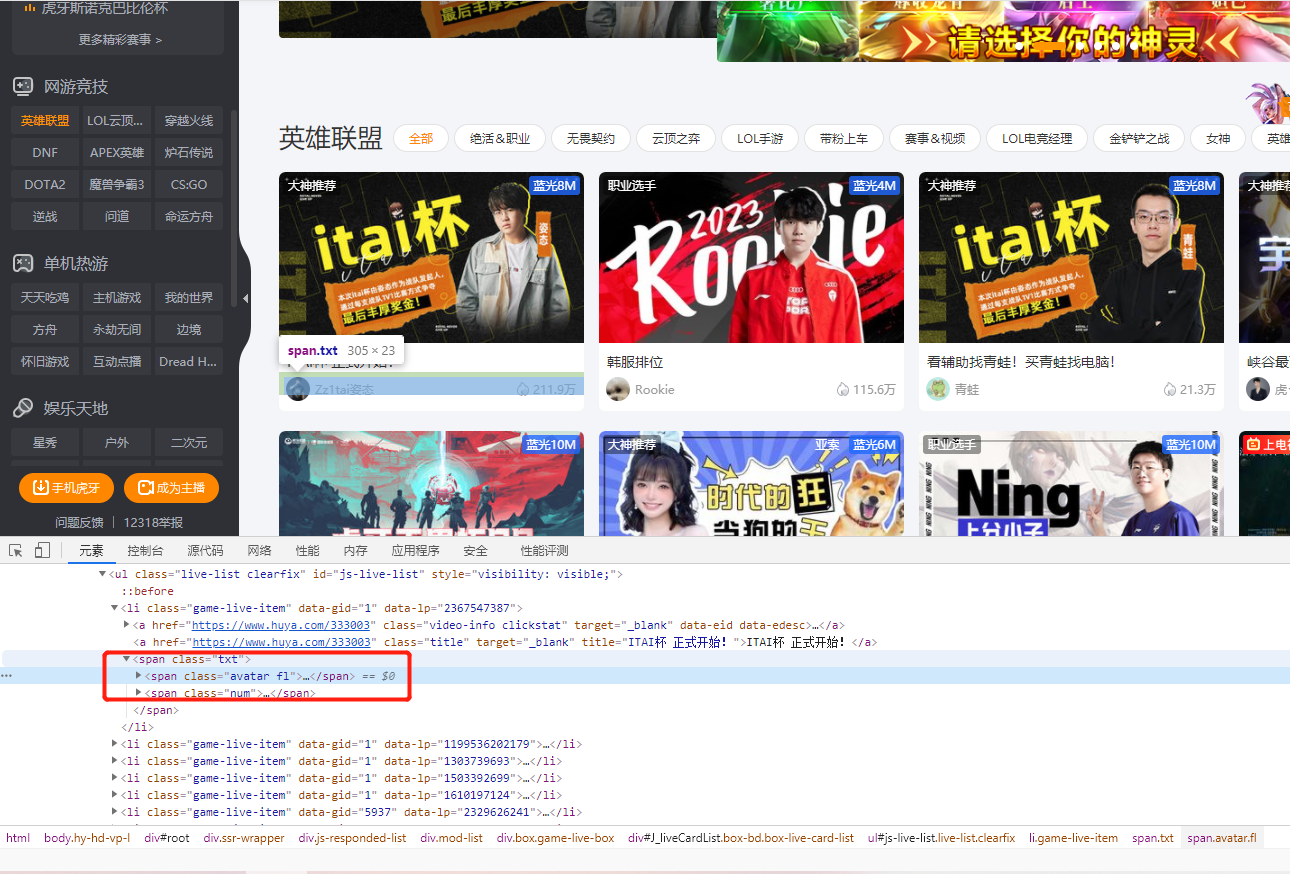Toggle the DevTools device emulation icon

click(42, 551)
